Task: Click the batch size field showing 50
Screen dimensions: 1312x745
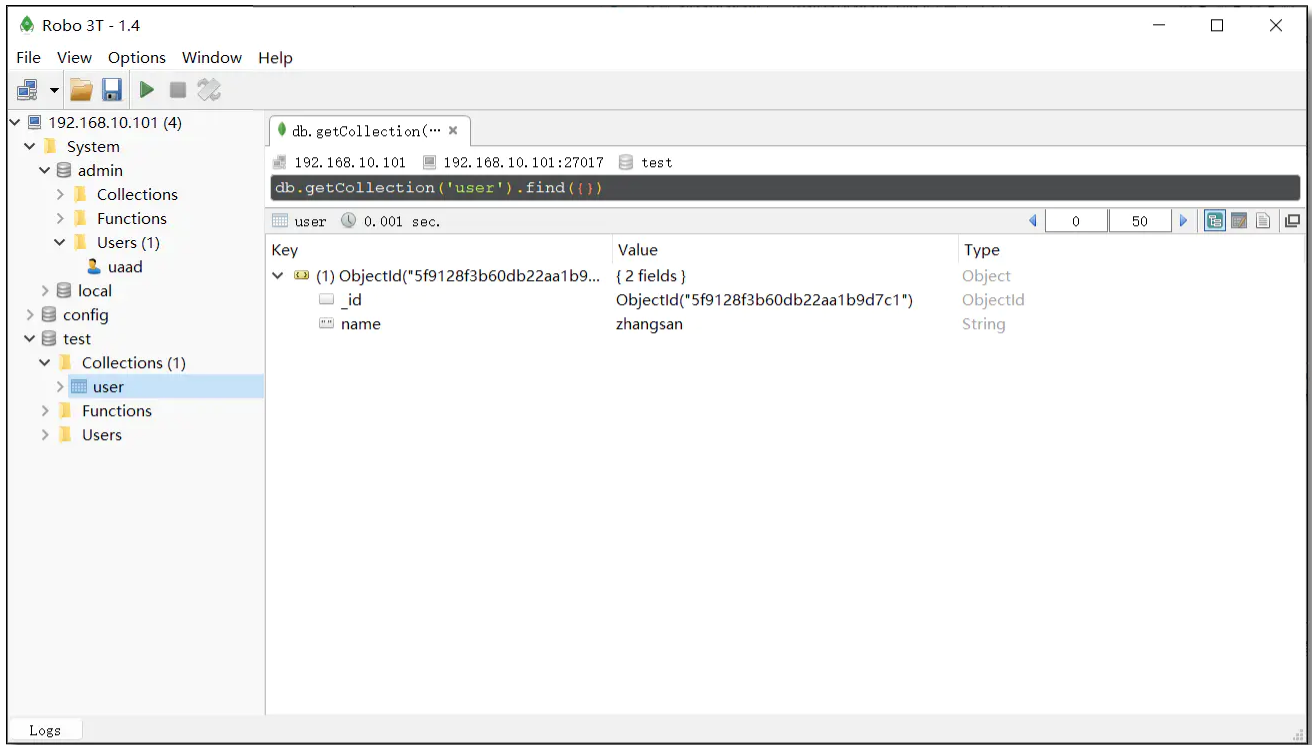Action: click(x=1140, y=221)
